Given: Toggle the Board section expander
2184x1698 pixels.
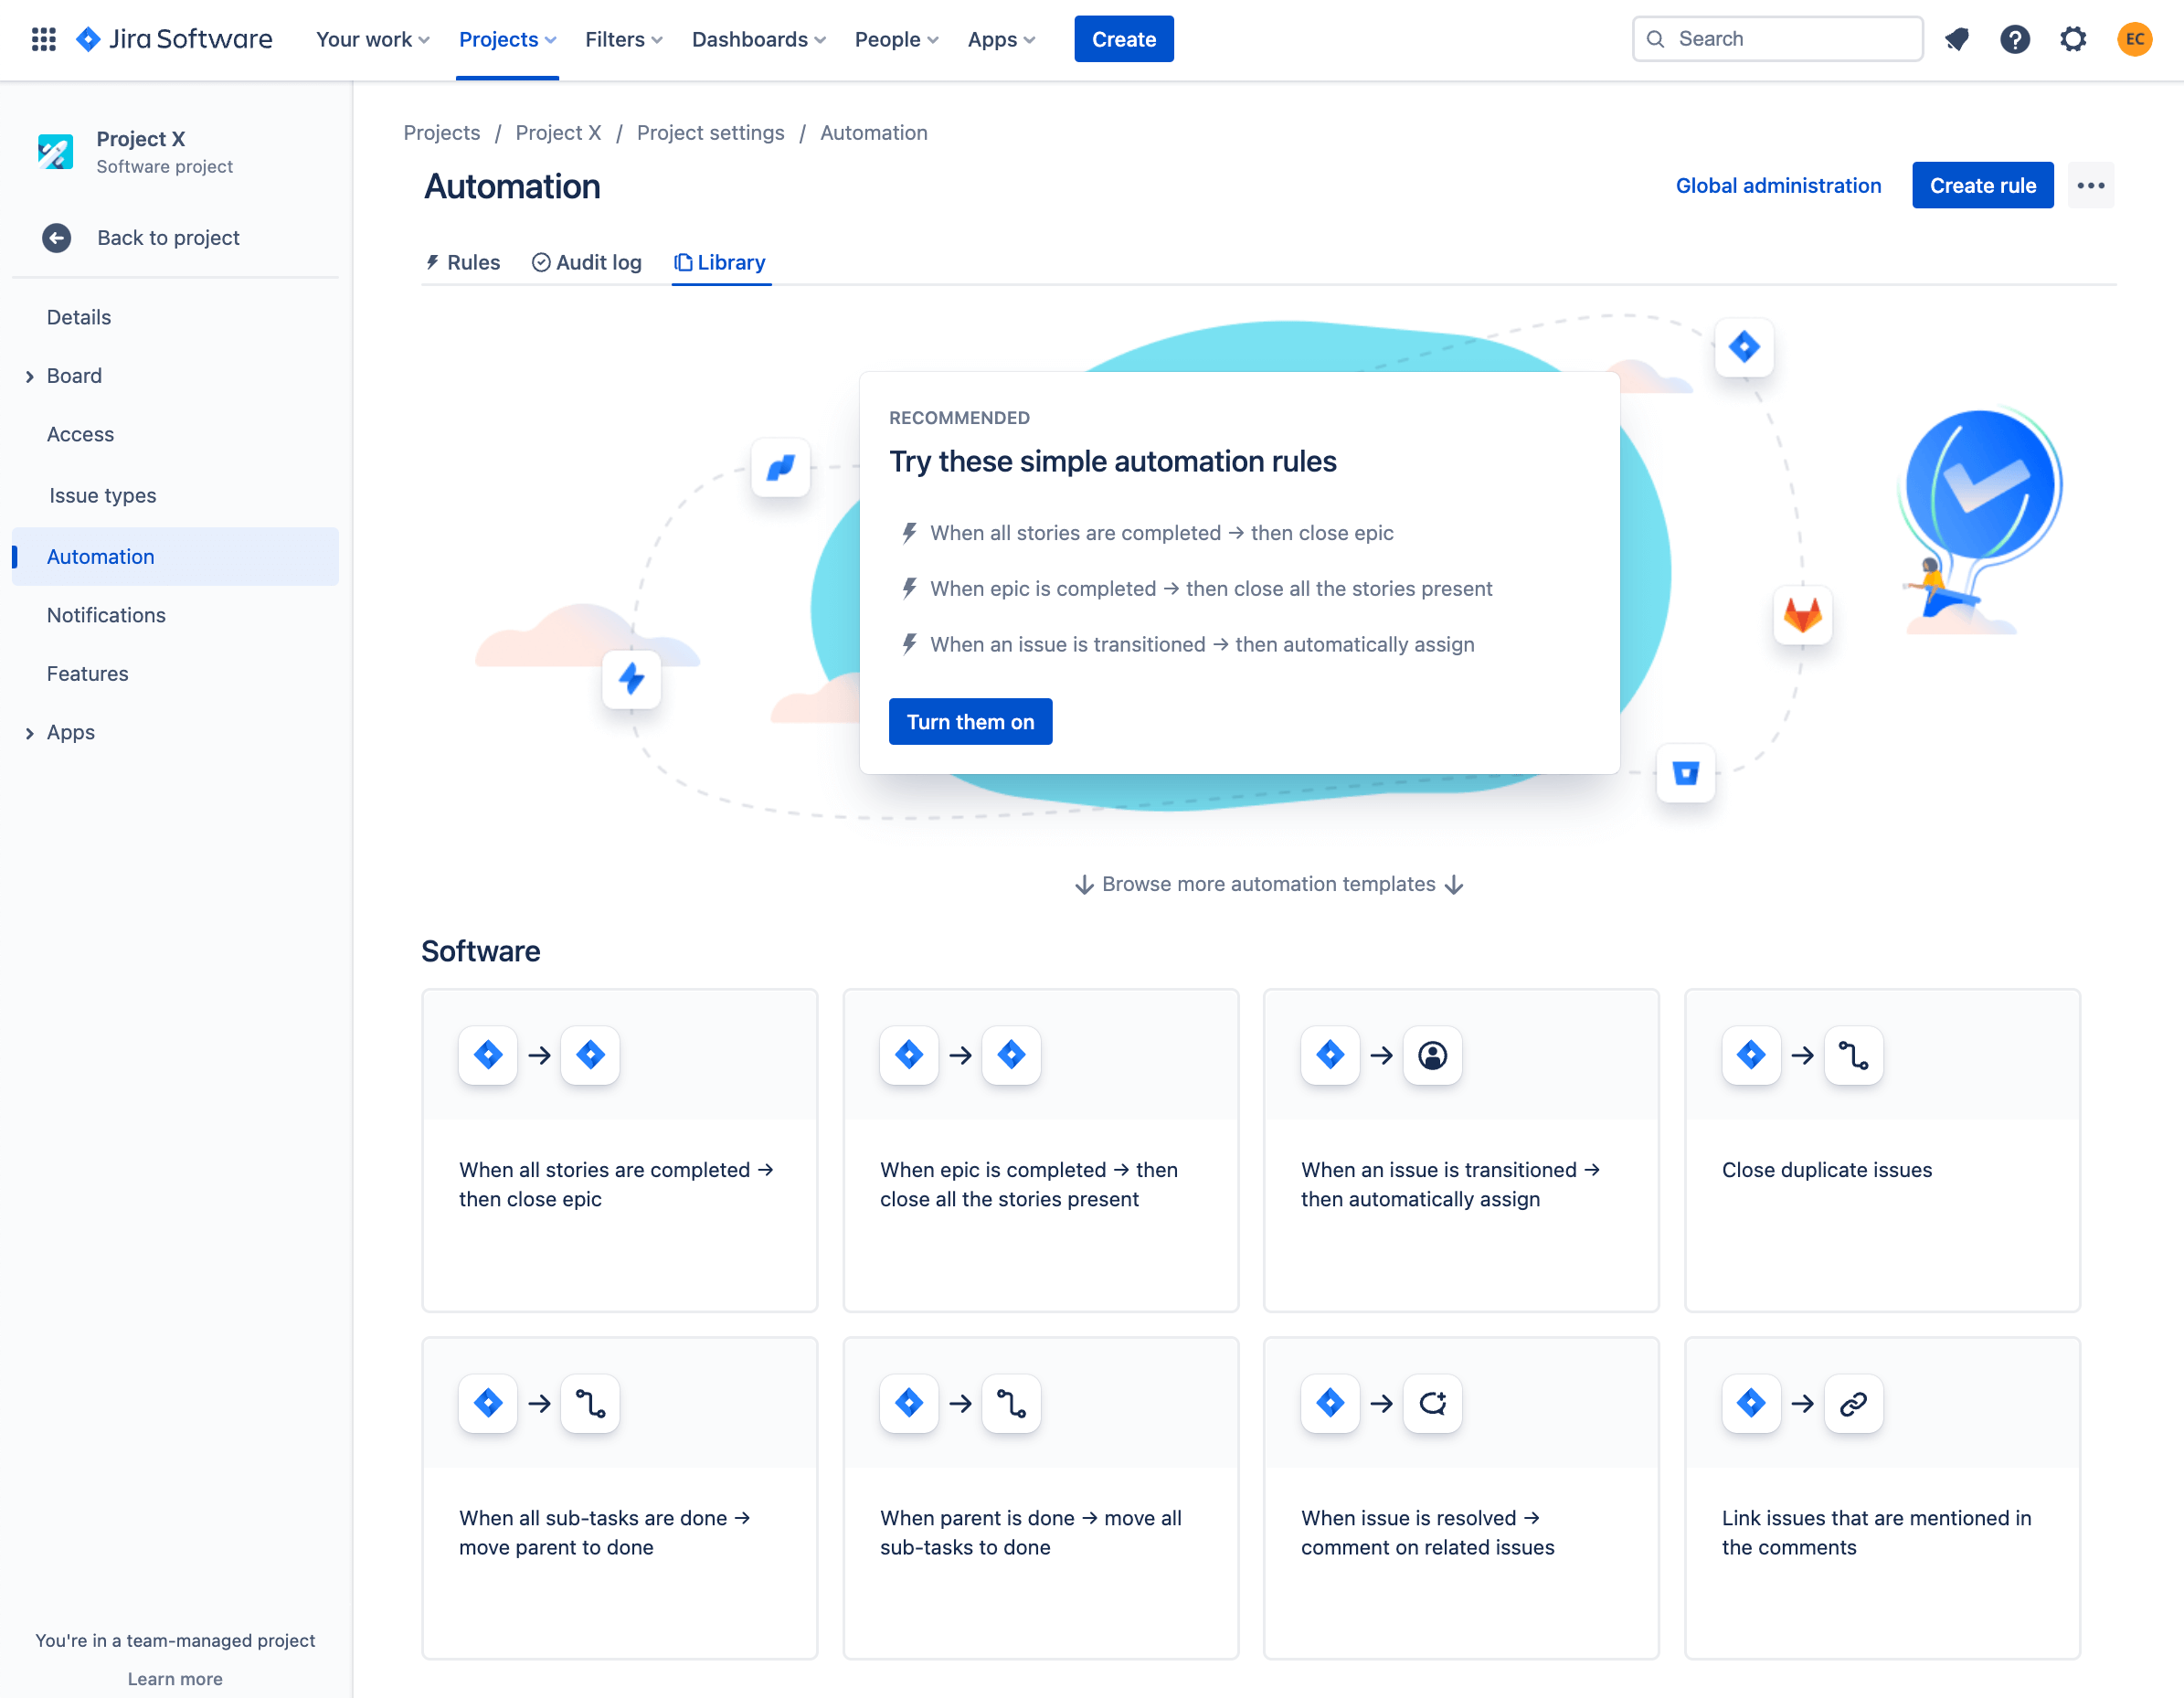Looking at the screenshot, I should click(28, 376).
